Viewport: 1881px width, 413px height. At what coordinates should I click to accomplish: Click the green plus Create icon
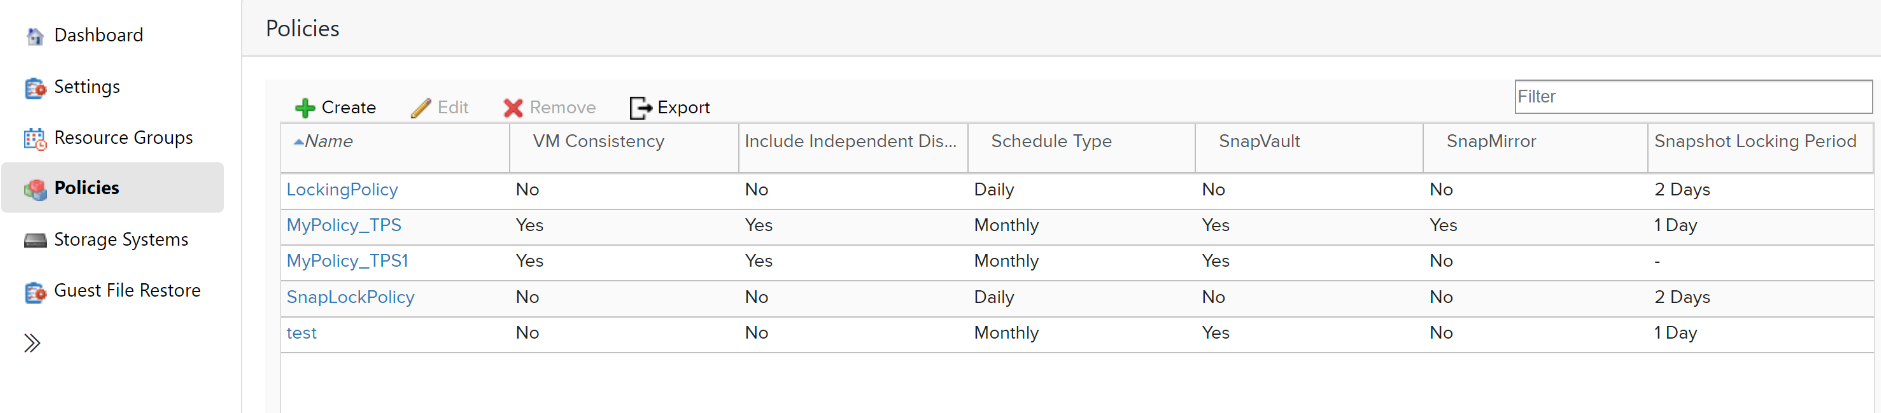tap(305, 108)
